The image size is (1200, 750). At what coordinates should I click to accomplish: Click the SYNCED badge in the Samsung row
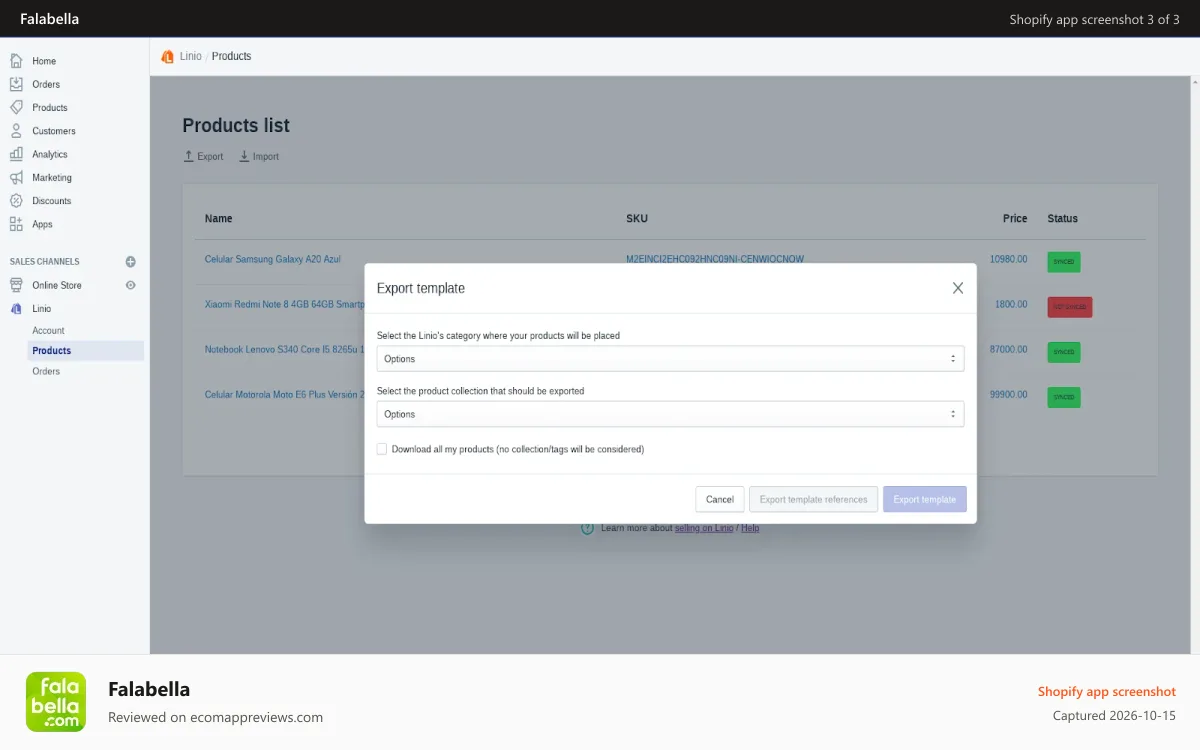click(1064, 262)
